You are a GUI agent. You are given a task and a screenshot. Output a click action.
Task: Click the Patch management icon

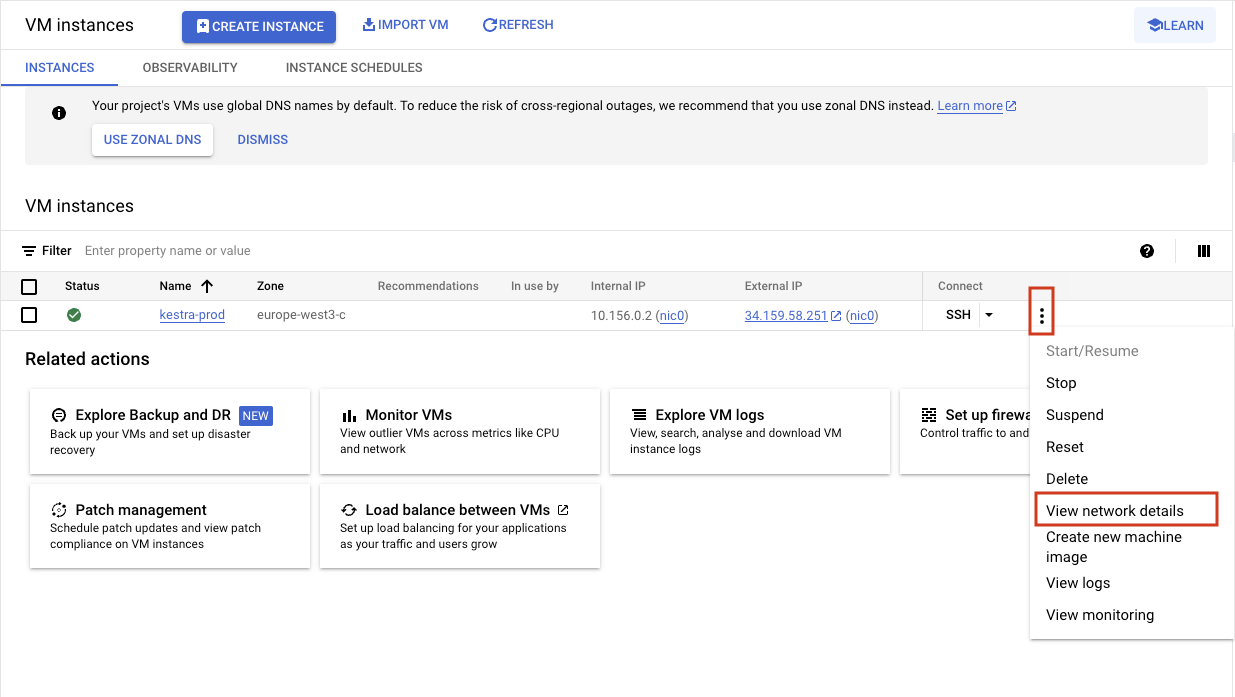pos(58,510)
